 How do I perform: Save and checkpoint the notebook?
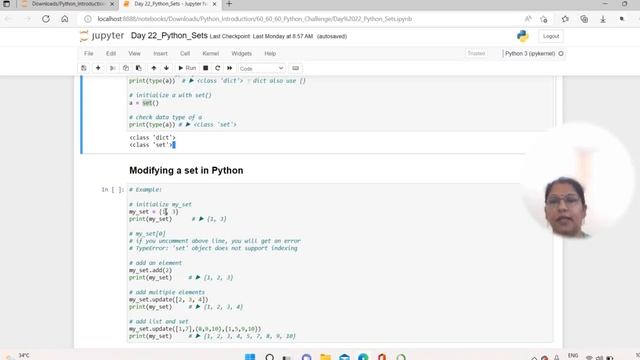pos(84,68)
